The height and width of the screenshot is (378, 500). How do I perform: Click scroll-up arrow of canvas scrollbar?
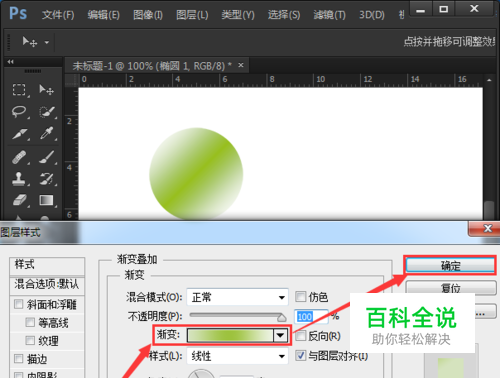click(489, 80)
